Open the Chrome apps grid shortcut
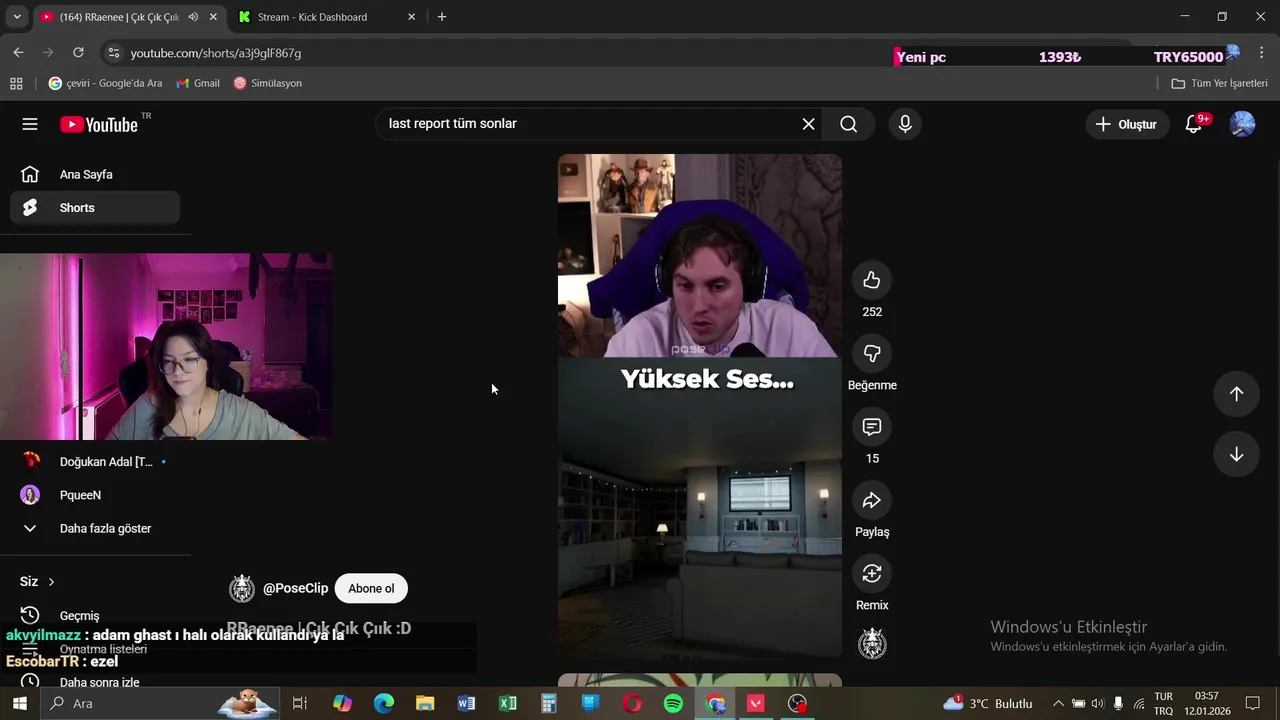 click(x=16, y=83)
